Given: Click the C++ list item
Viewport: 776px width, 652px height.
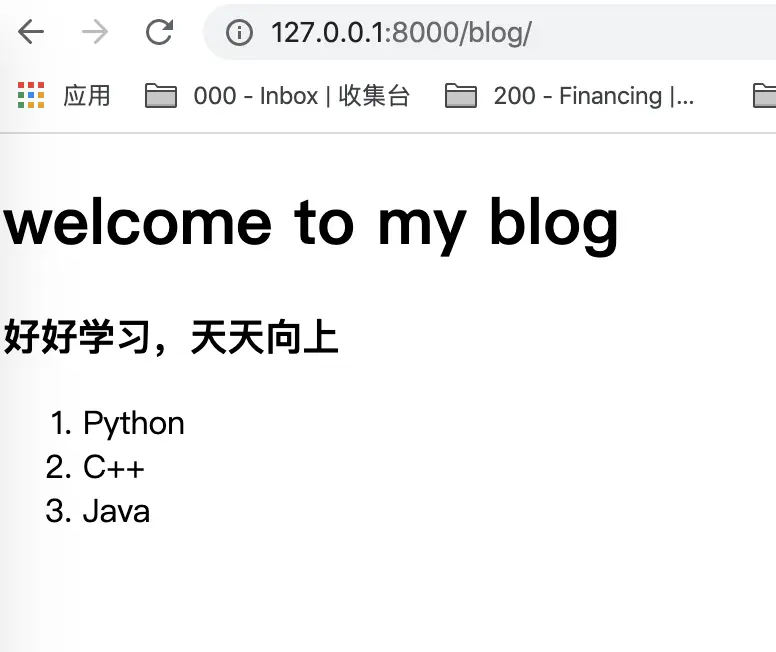Looking at the screenshot, I should 114,467.
